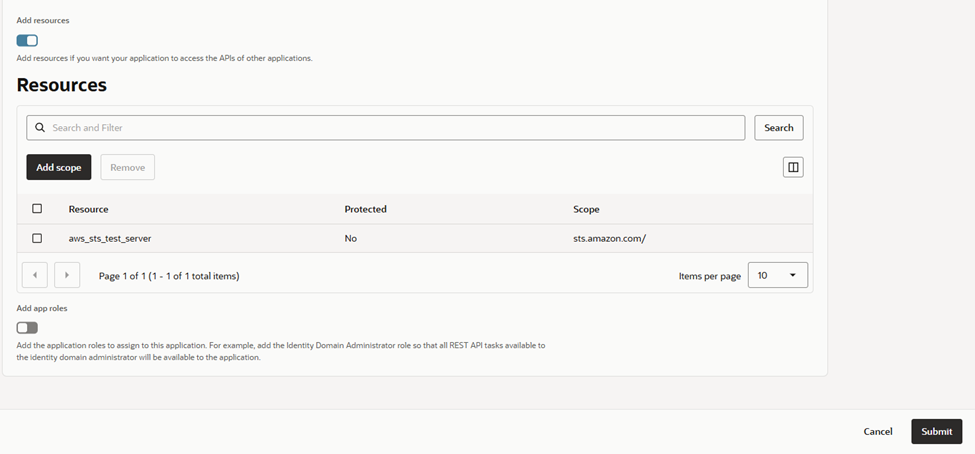Select all resources header checkbox
This screenshot has height=454, width=975.
pos(38,209)
